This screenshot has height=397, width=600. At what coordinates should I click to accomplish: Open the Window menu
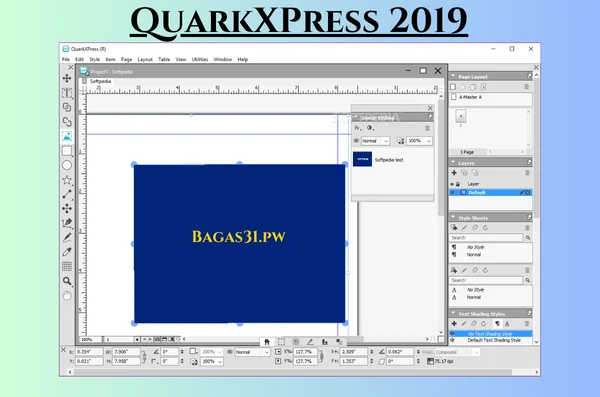click(223, 59)
